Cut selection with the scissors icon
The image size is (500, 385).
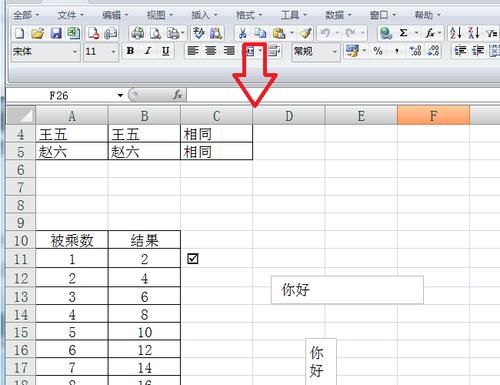(x=242, y=33)
